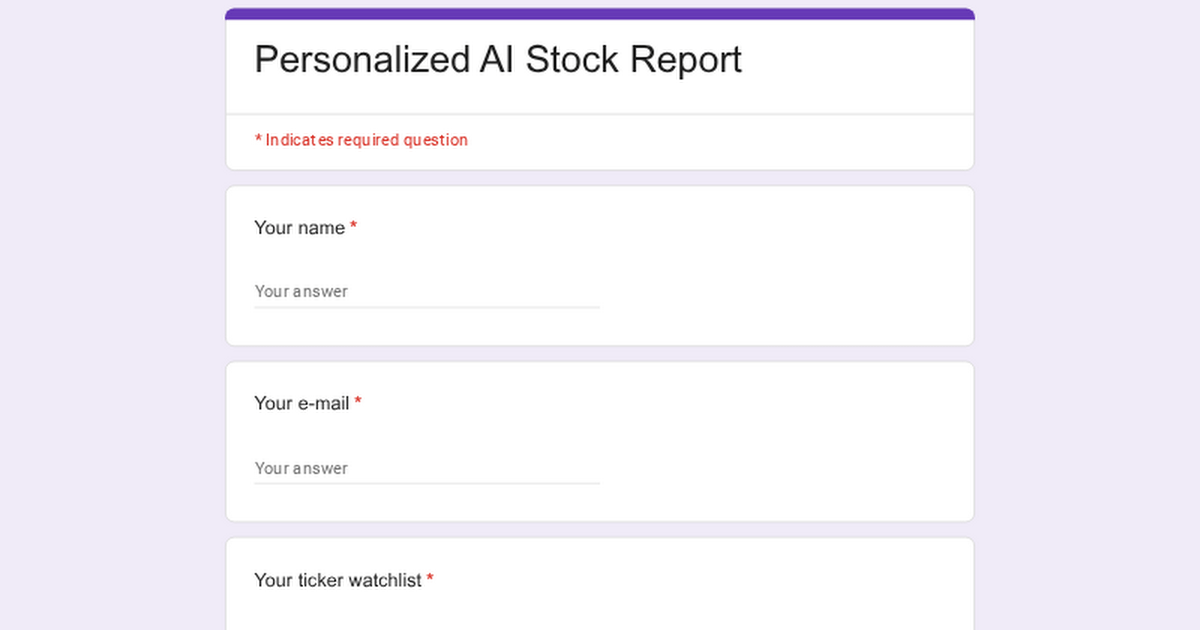
Task: Click the word watchlist in the third question
Action: coord(385,580)
